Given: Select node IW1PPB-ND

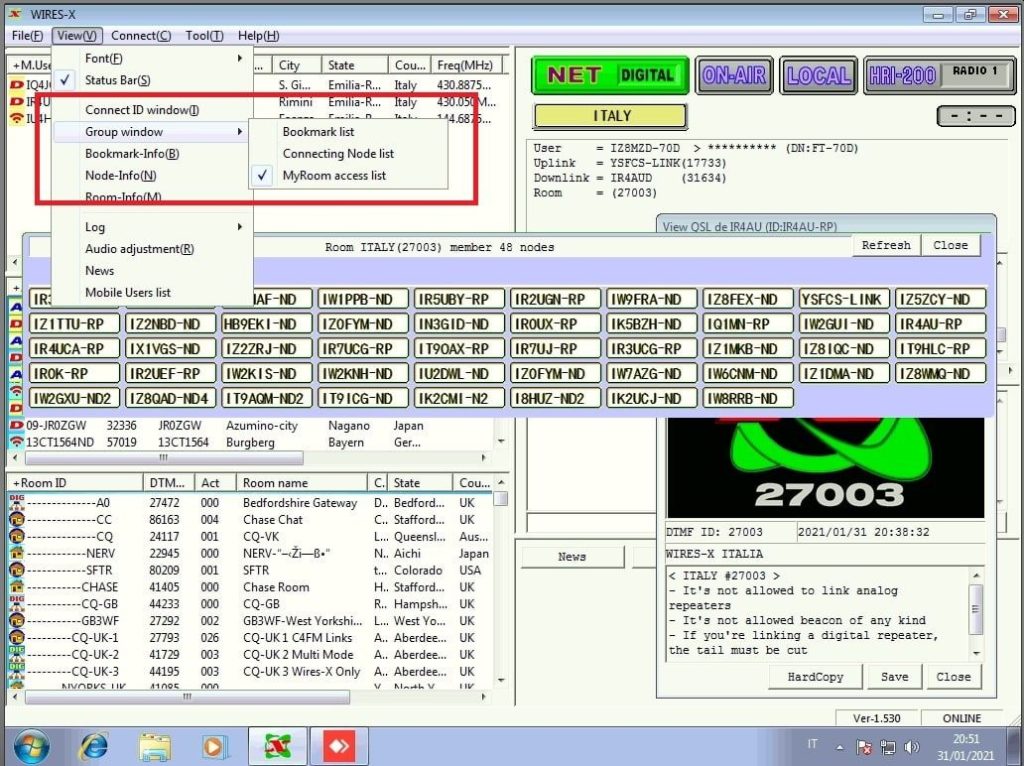Looking at the screenshot, I should click(363, 299).
